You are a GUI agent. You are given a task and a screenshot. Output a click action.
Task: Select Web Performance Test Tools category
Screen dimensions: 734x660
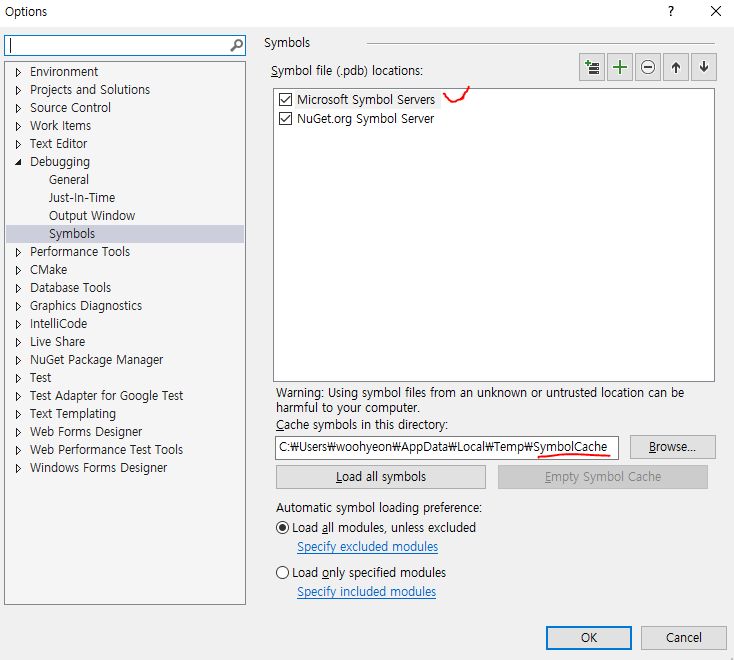[106, 450]
